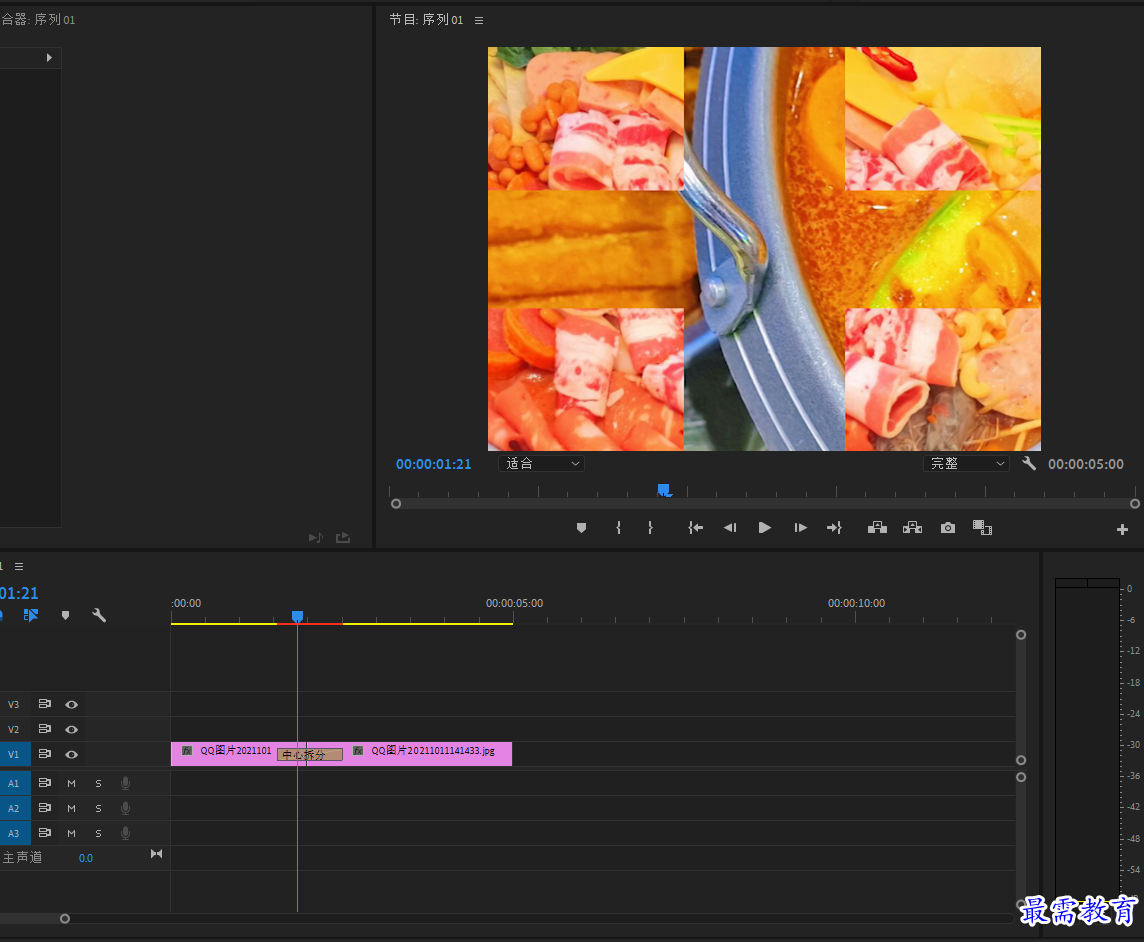This screenshot has height=942, width=1144.
Task: Select the 中心拆分 transition
Action: pos(310,754)
